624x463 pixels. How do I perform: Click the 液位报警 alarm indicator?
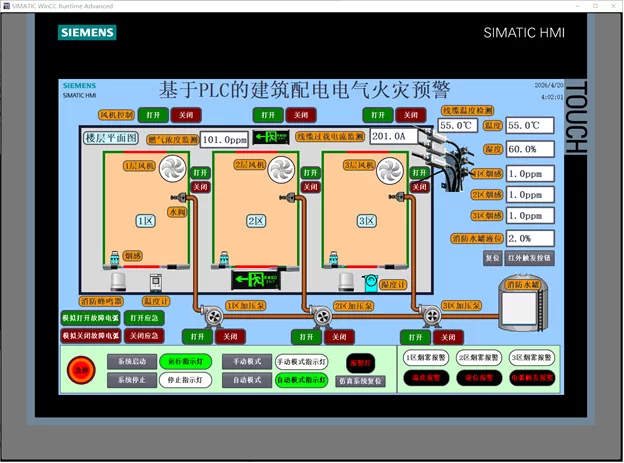tap(479, 377)
